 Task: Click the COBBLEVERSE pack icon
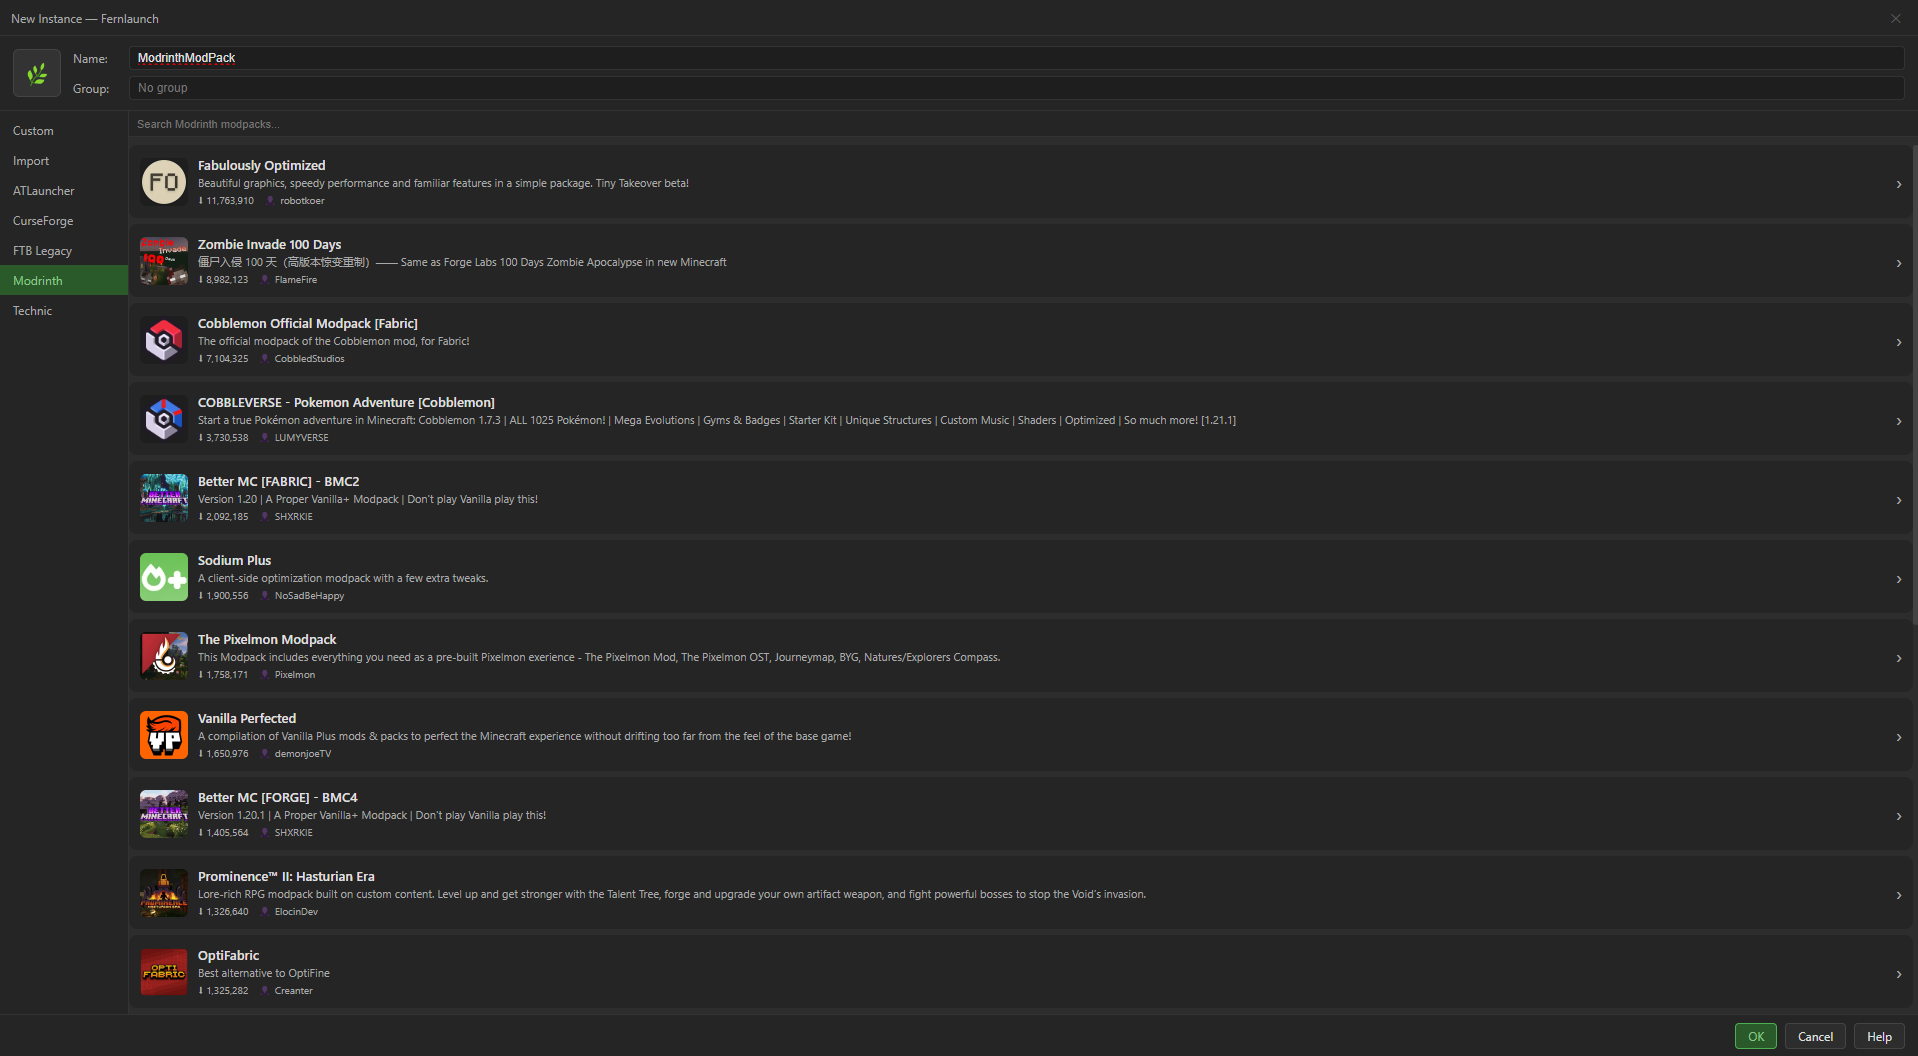coord(164,419)
